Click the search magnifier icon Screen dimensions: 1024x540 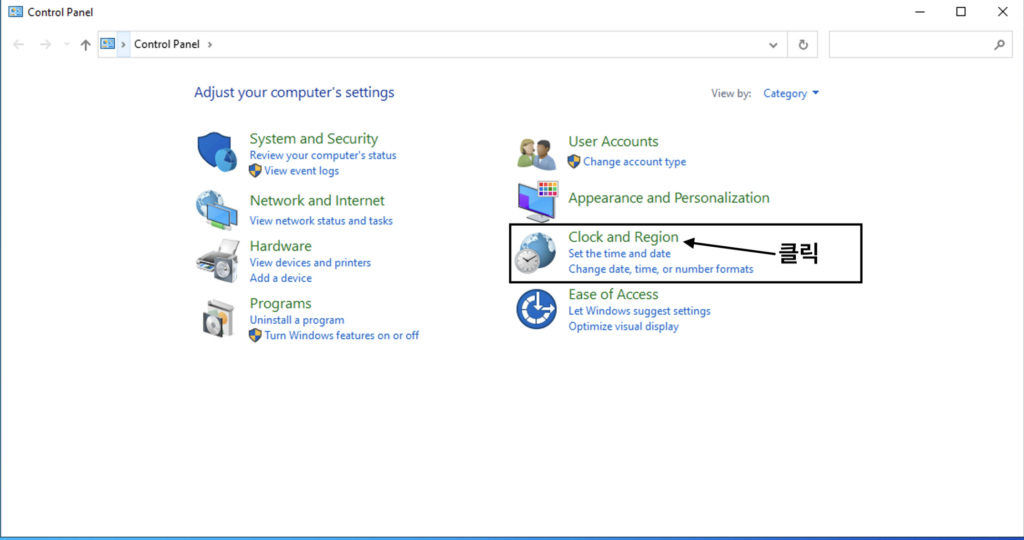pos(999,44)
